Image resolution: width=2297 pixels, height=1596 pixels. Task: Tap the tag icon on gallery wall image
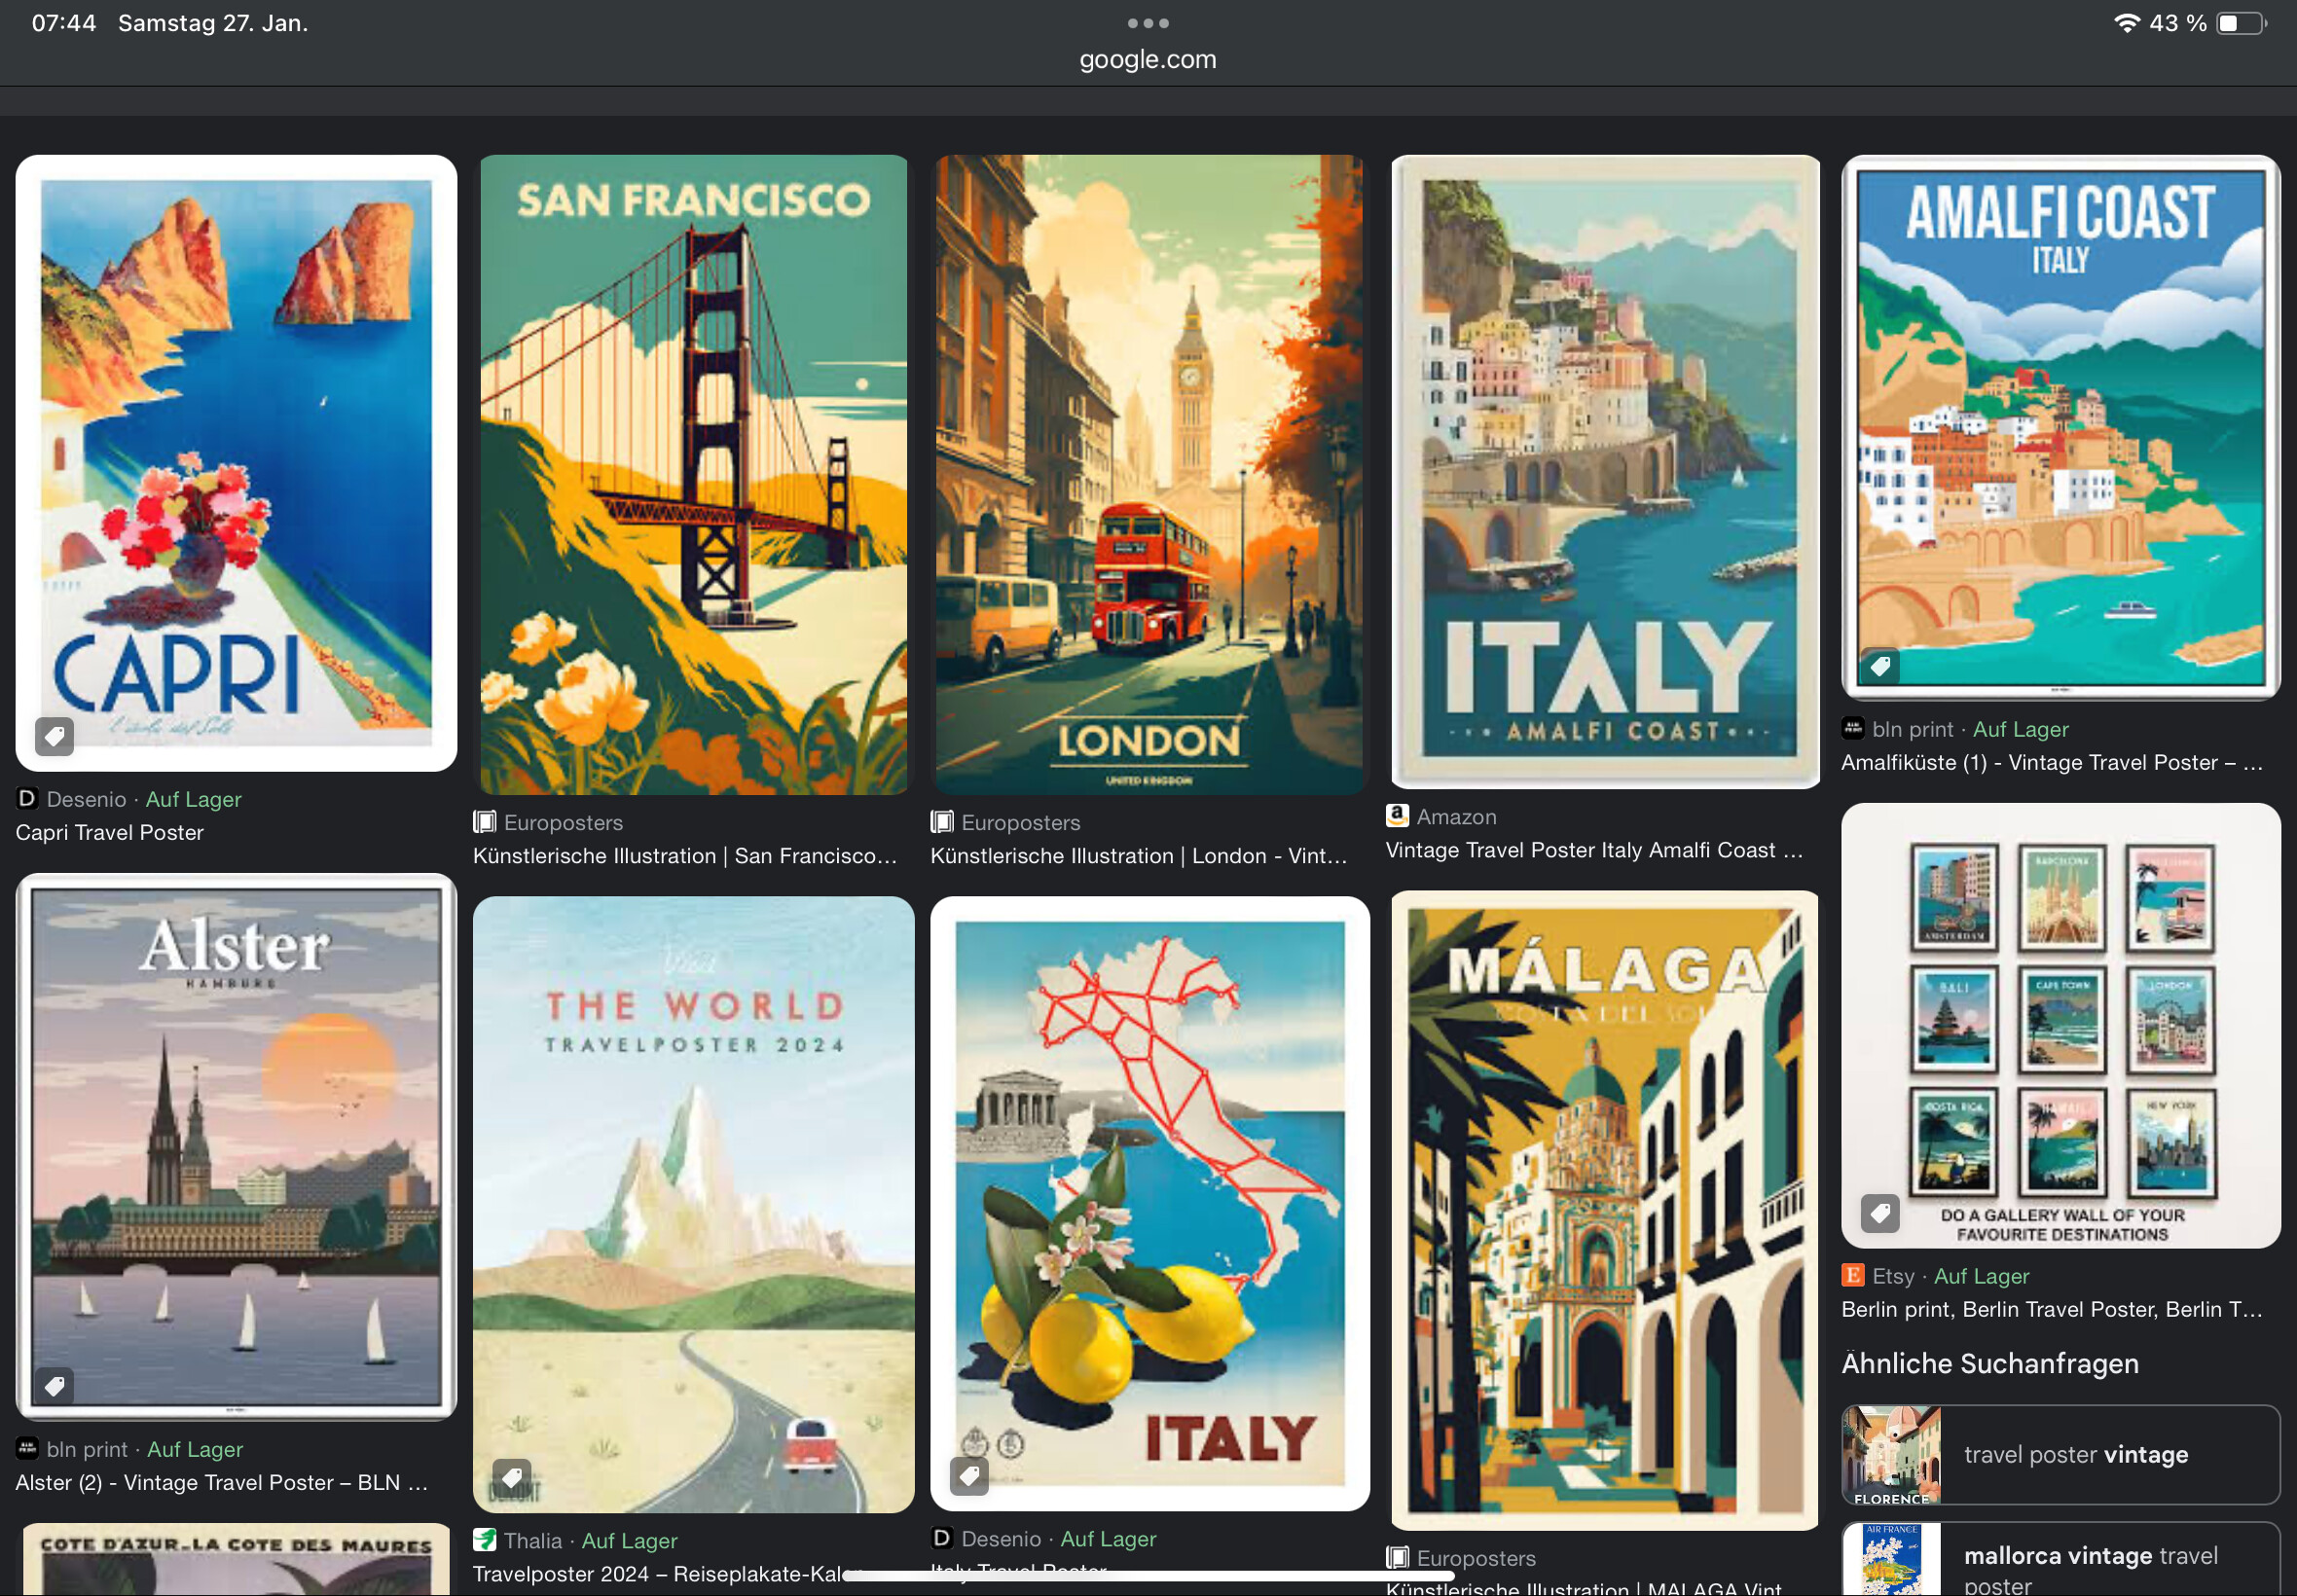pyautogui.click(x=1879, y=1213)
